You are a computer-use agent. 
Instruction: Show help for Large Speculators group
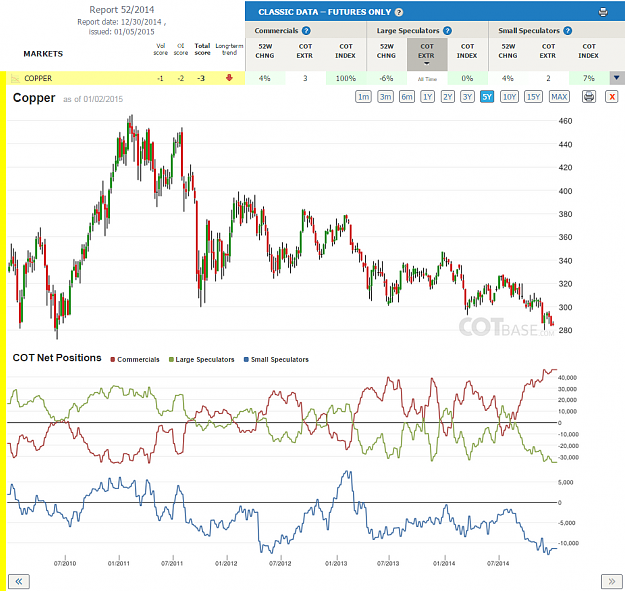(x=447, y=31)
